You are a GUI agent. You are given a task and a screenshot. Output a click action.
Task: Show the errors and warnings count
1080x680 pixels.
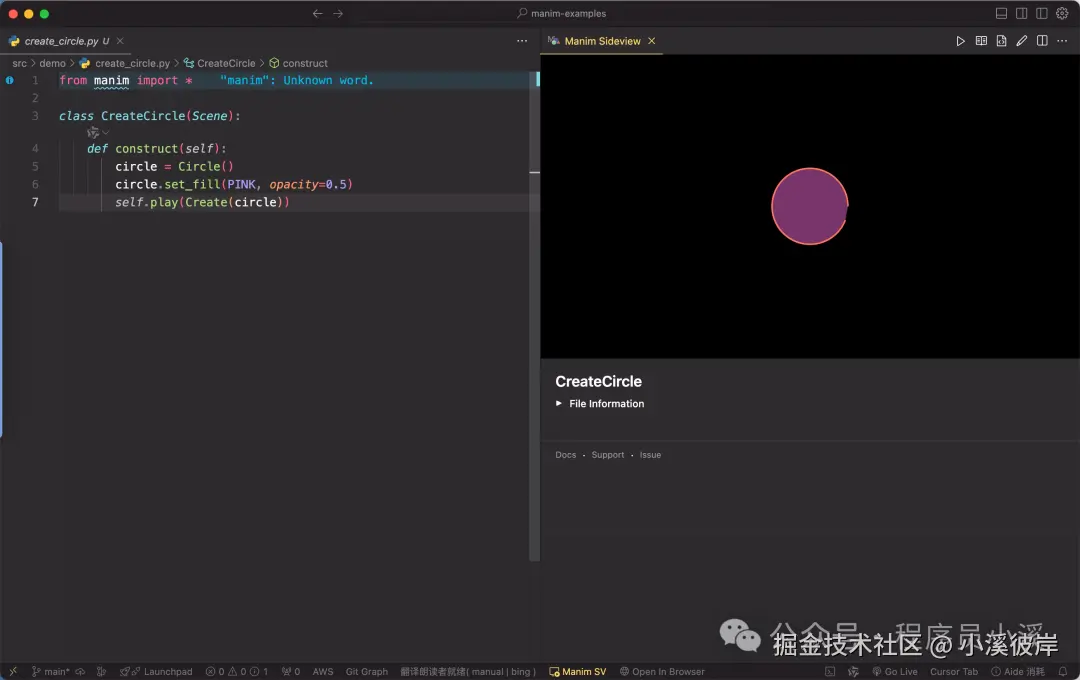[236, 672]
